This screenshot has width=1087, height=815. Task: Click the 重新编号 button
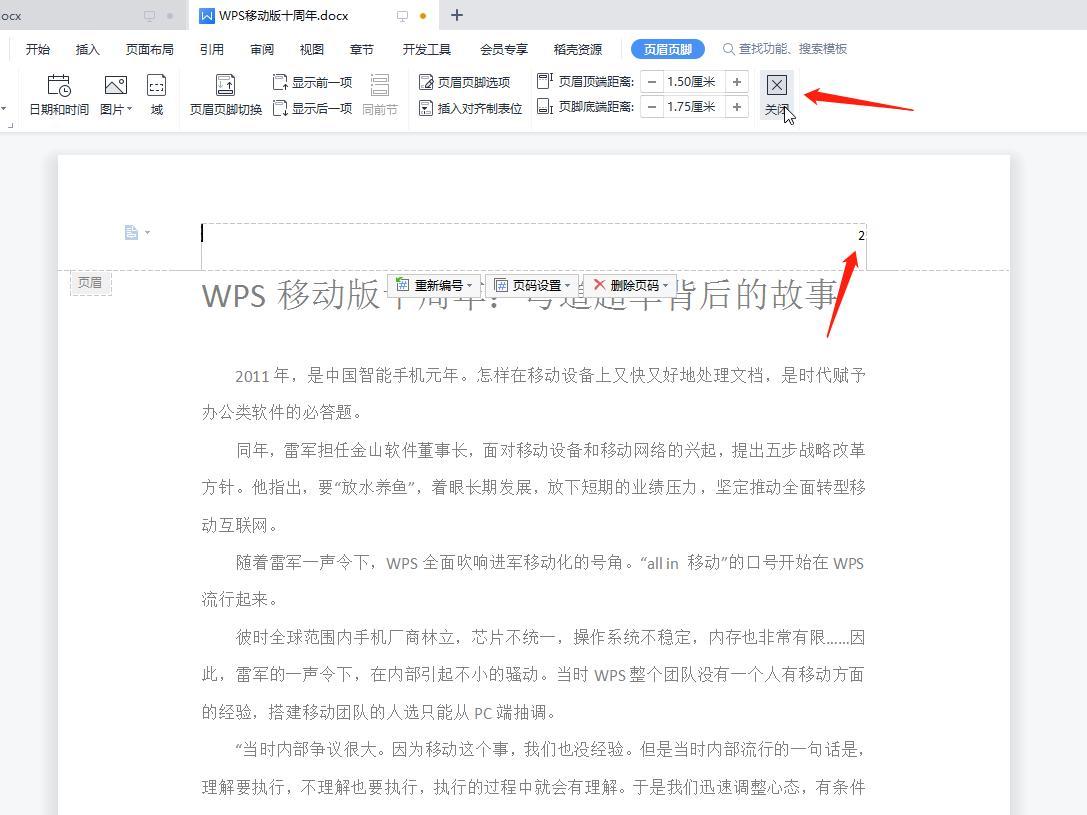click(x=436, y=285)
